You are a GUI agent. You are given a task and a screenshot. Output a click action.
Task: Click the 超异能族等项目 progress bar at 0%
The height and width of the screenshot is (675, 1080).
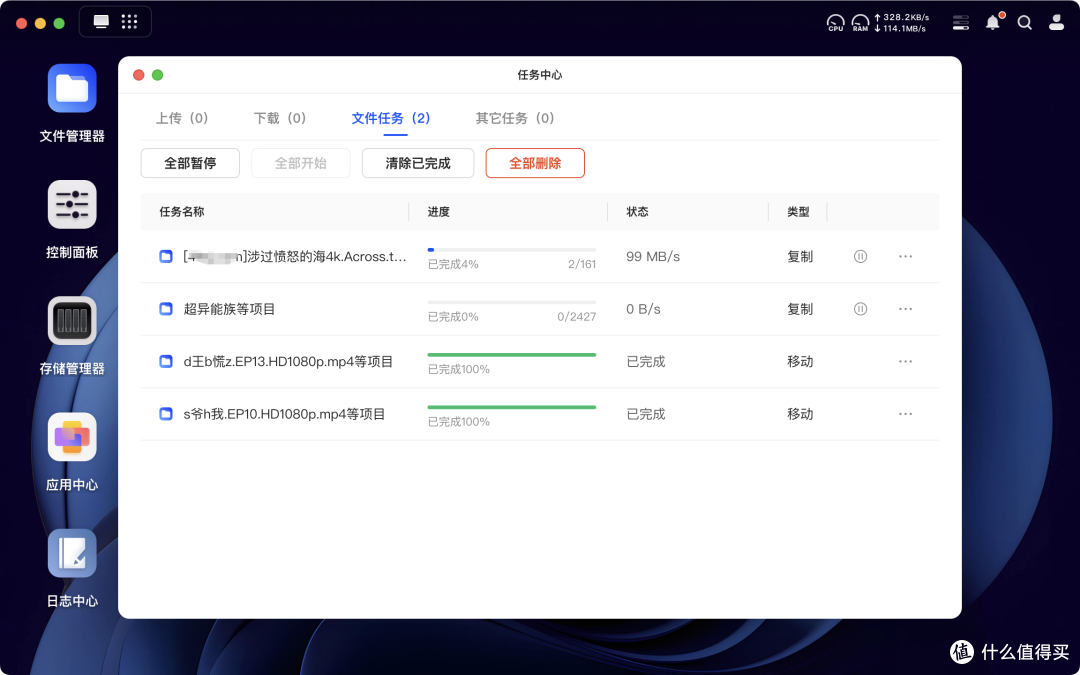click(512, 302)
